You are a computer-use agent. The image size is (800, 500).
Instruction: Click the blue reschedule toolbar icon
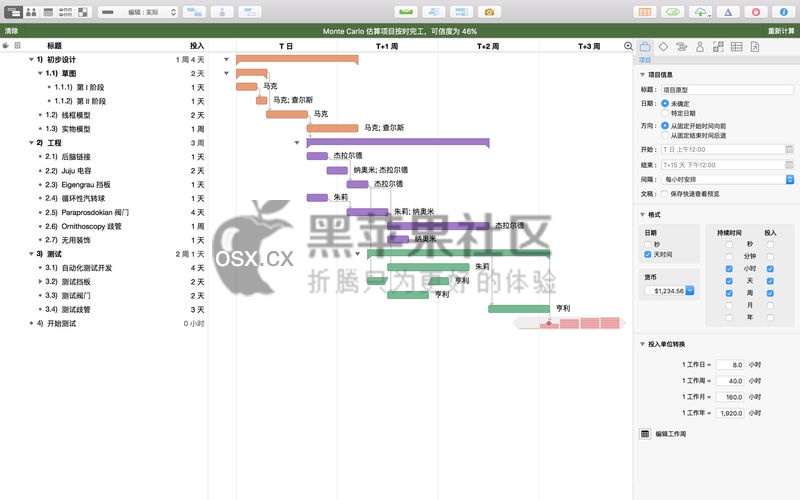pyautogui.click(x=462, y=12)
